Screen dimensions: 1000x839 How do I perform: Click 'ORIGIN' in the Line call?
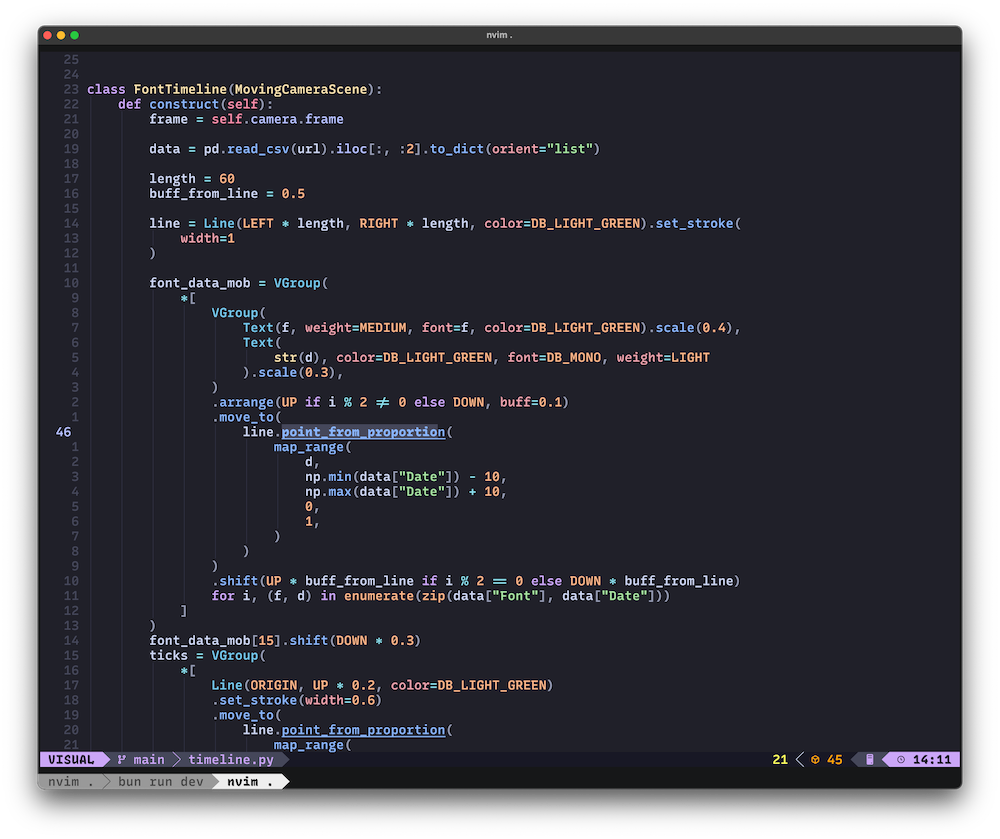274,685
